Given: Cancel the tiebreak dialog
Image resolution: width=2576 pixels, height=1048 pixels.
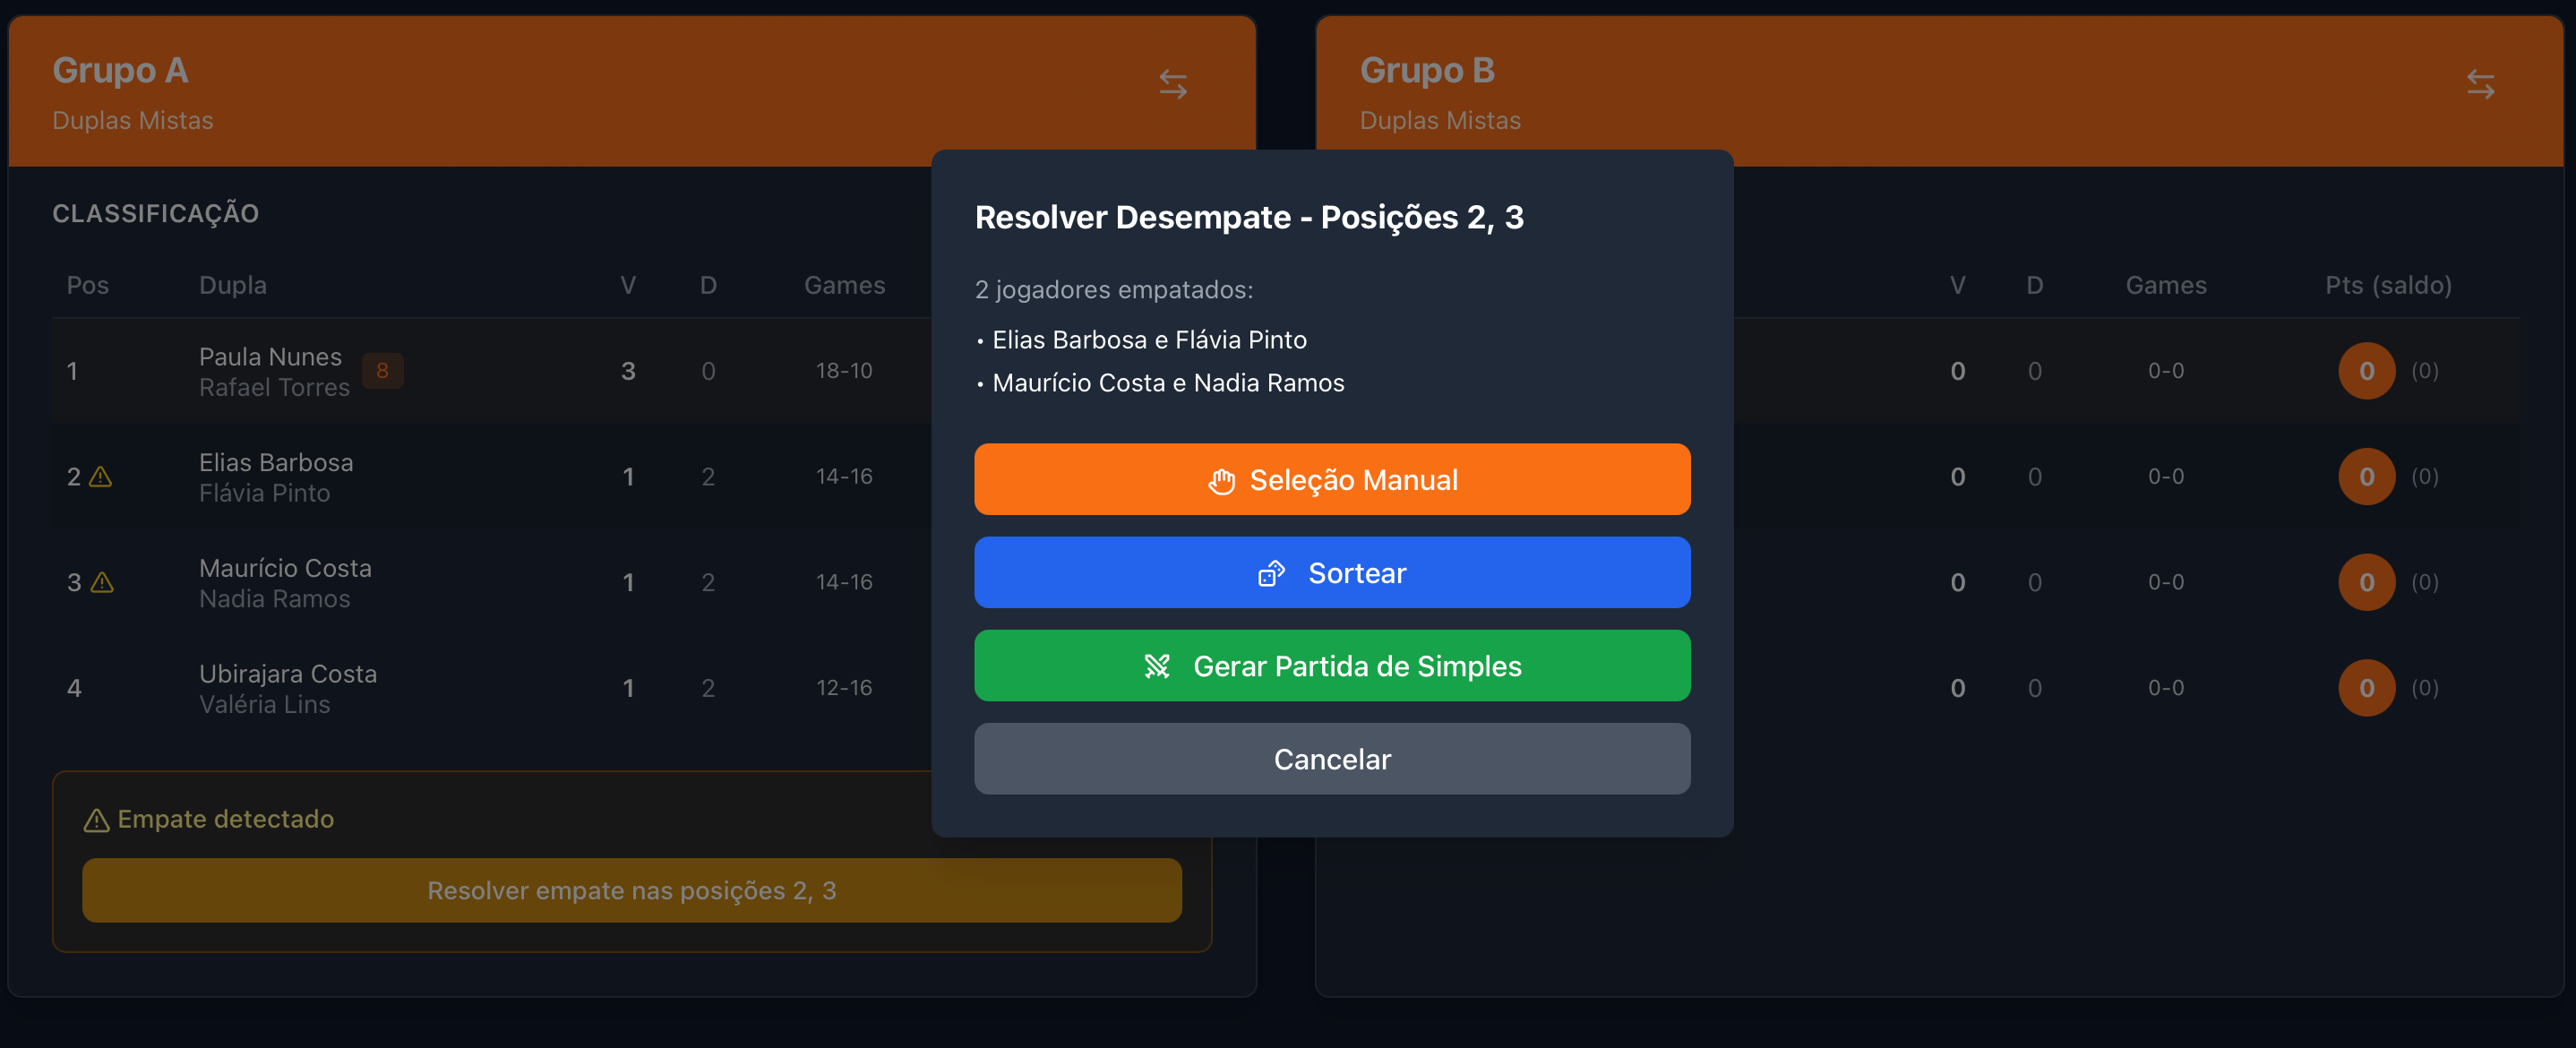Looking at the screenshot, I should [x=1332, y=758].
